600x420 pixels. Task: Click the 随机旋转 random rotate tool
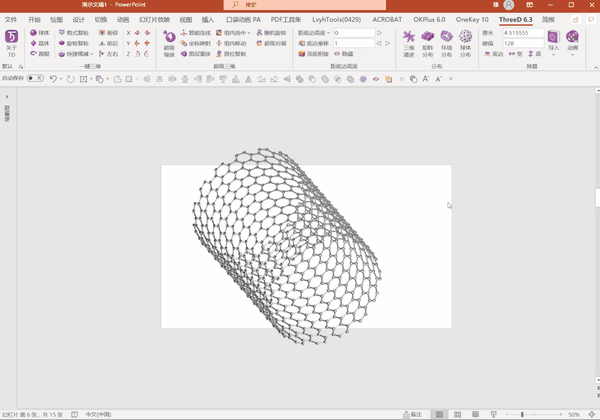tap(271, 33)
